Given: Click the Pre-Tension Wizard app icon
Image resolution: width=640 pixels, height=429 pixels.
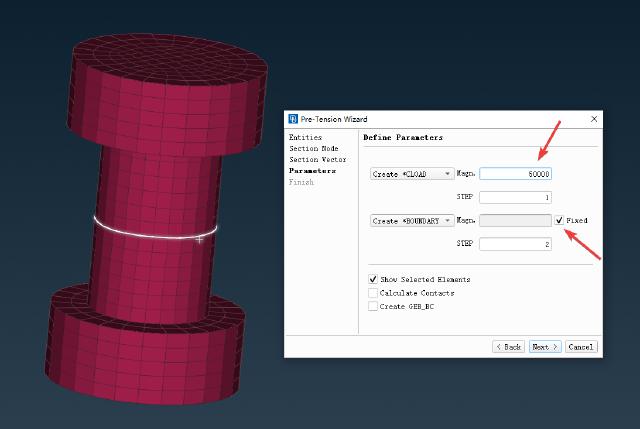Looking at the screenshot, I should (293, 119).
